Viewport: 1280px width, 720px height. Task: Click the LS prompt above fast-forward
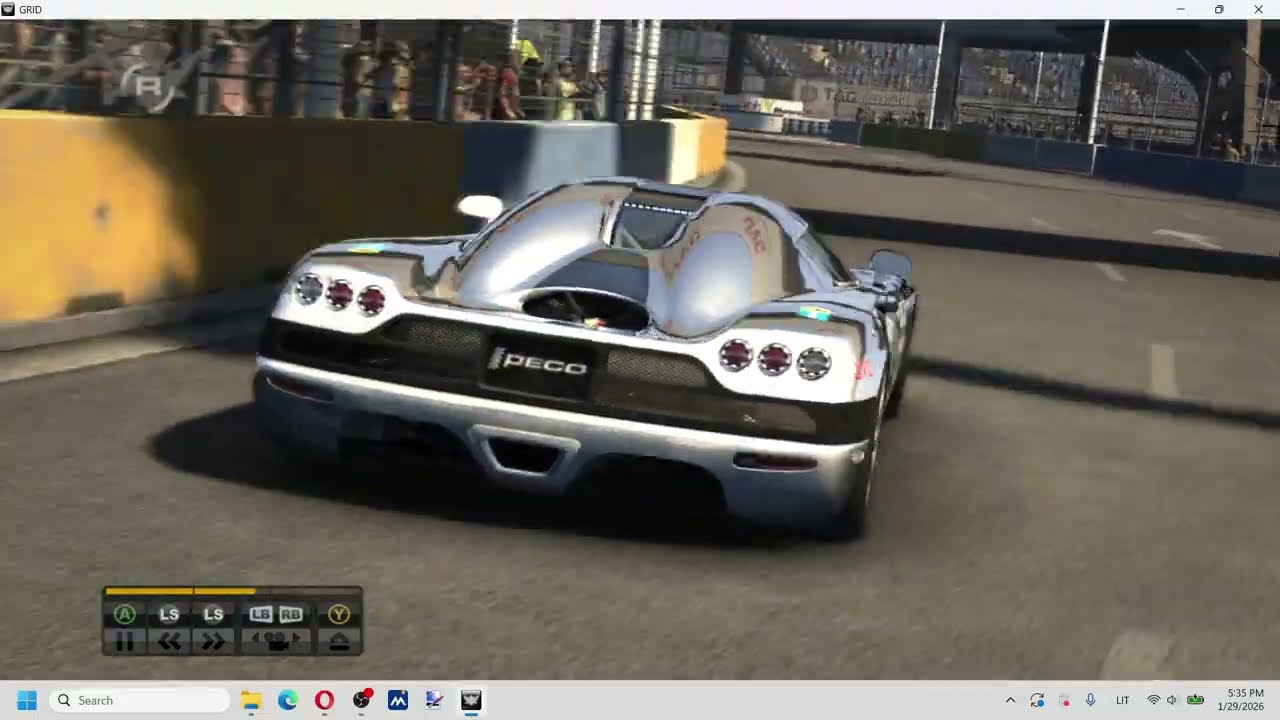point(213,614)
